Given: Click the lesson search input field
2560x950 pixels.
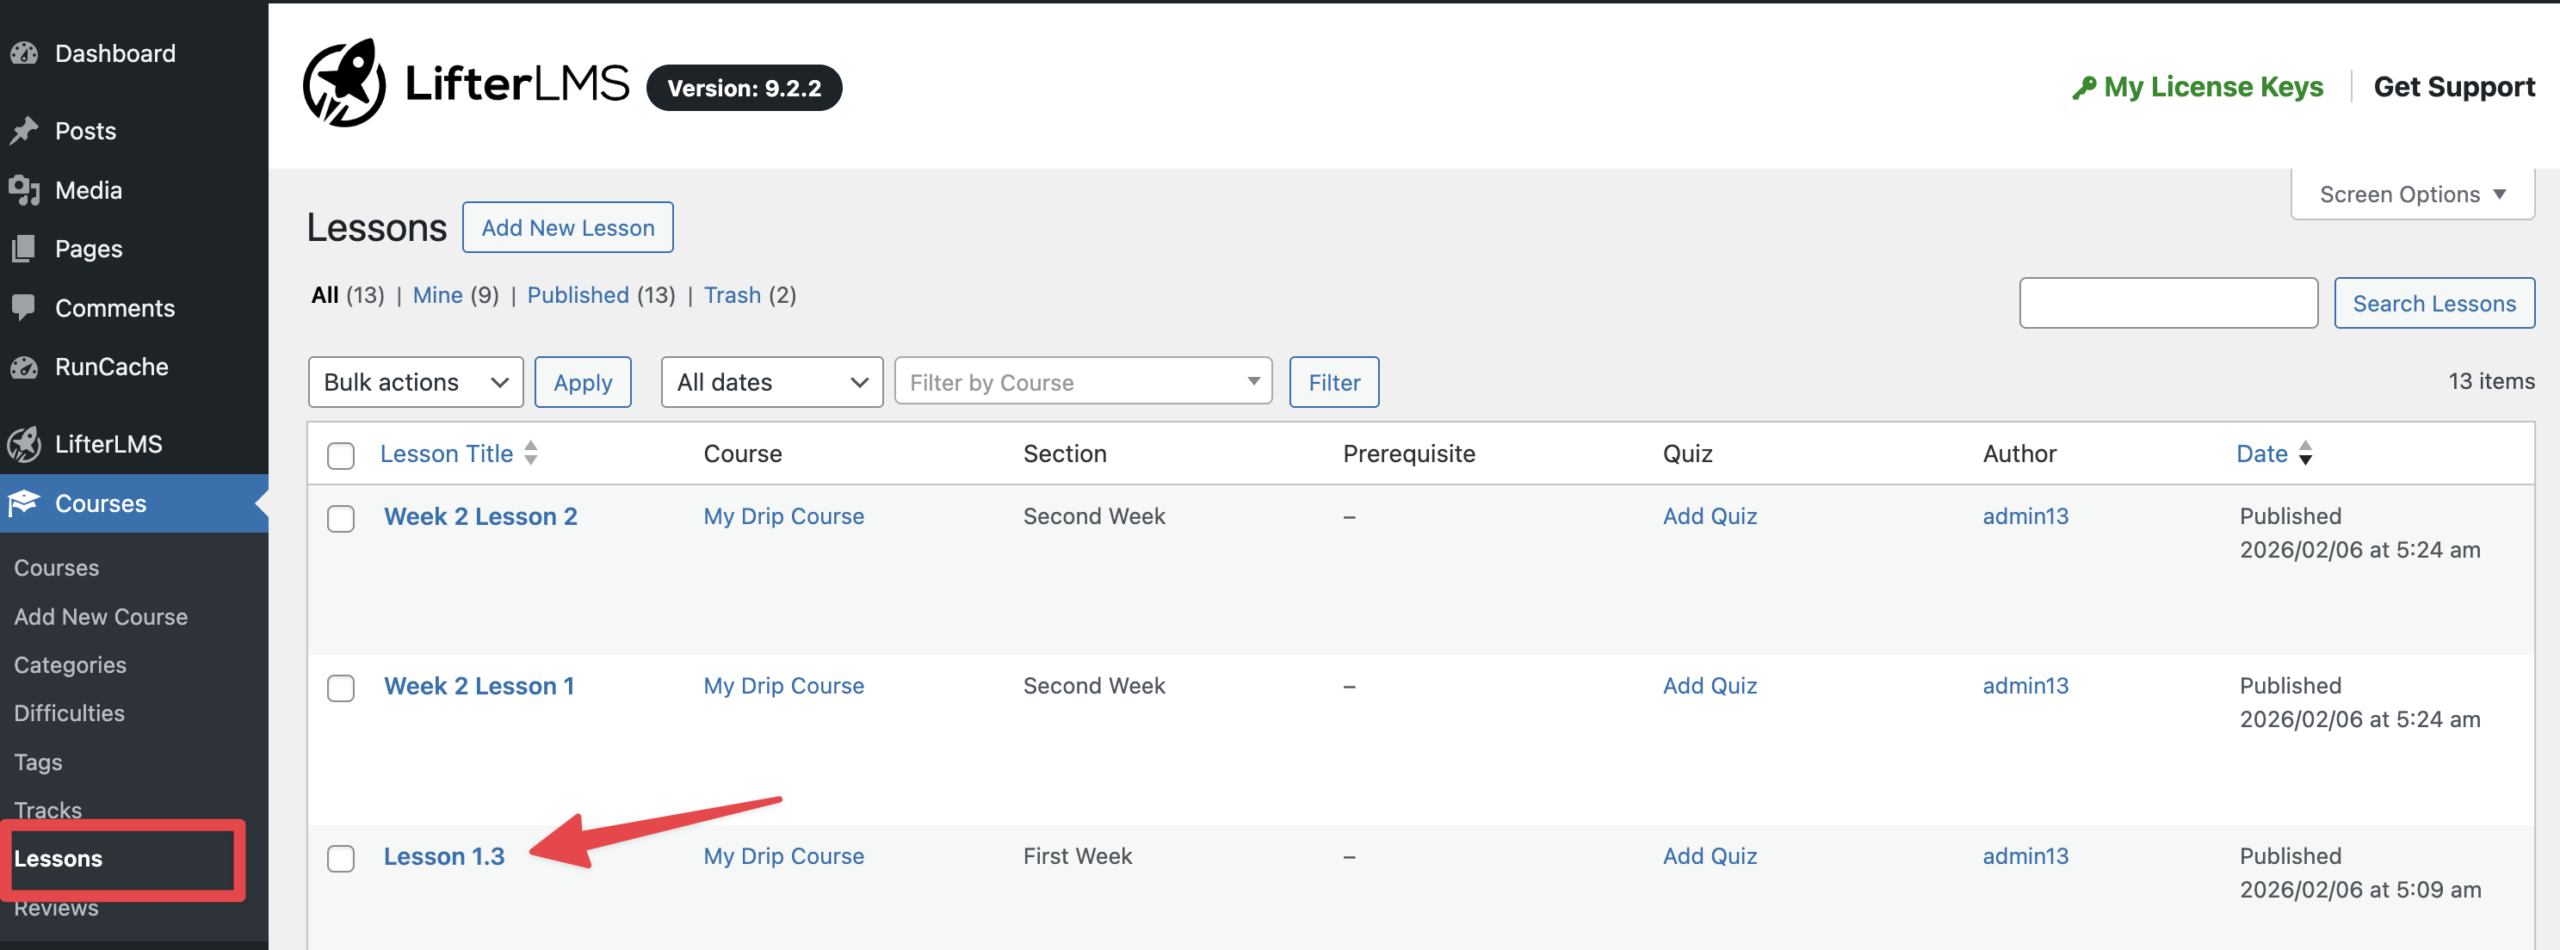Looking at the screenshot, I should click(2168, 303).
